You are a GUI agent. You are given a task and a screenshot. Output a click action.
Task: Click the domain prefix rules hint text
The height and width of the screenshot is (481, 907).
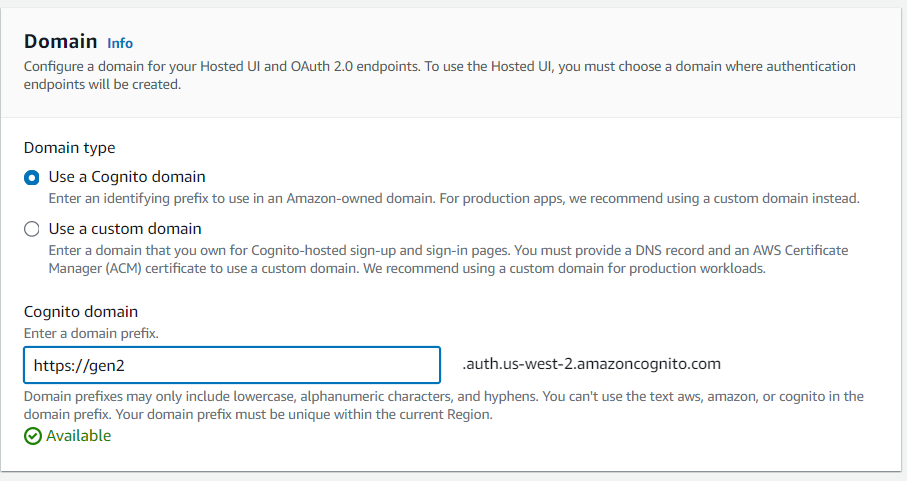(444, 405)
